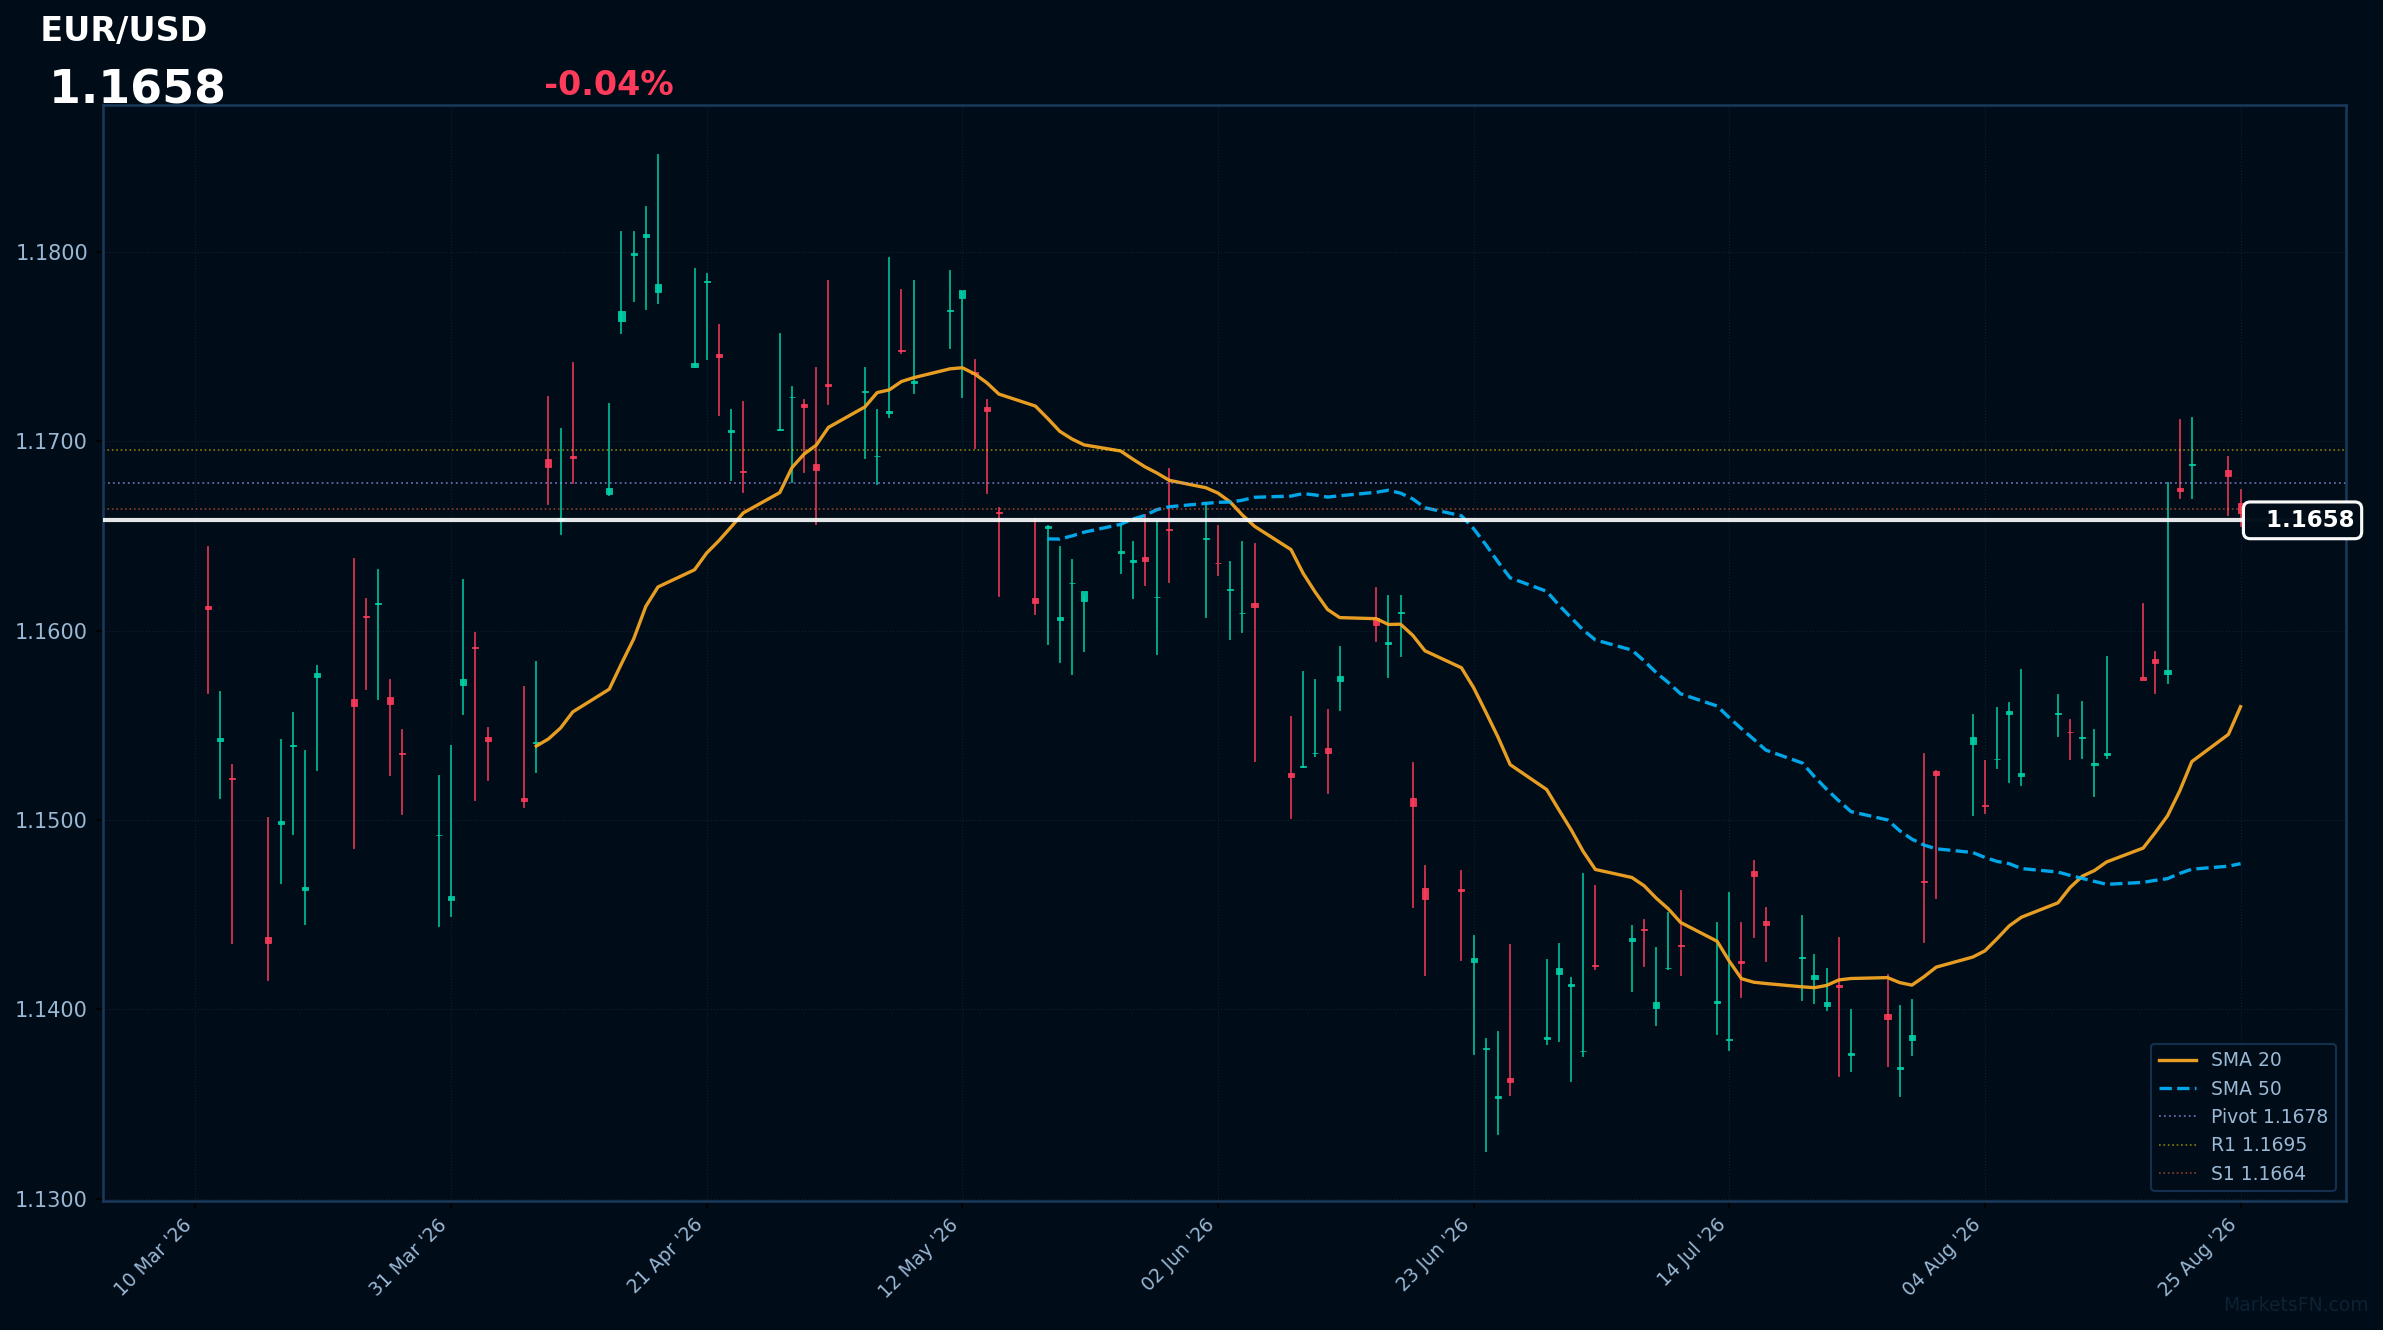This screenshot has width=2383, height=1330.
Task: Click the EUR/USD pair title
Action: 124,30
